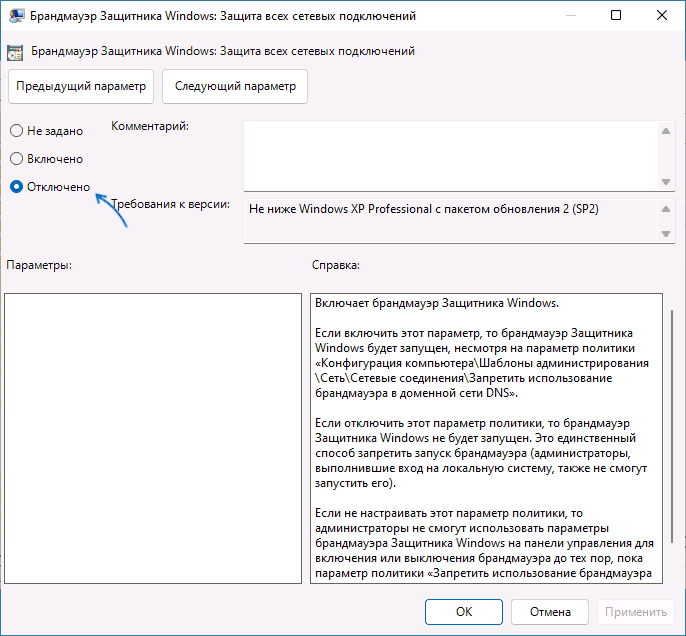Click the paragraph starting «Если включить этот параметр»

[x=481, y=363]
